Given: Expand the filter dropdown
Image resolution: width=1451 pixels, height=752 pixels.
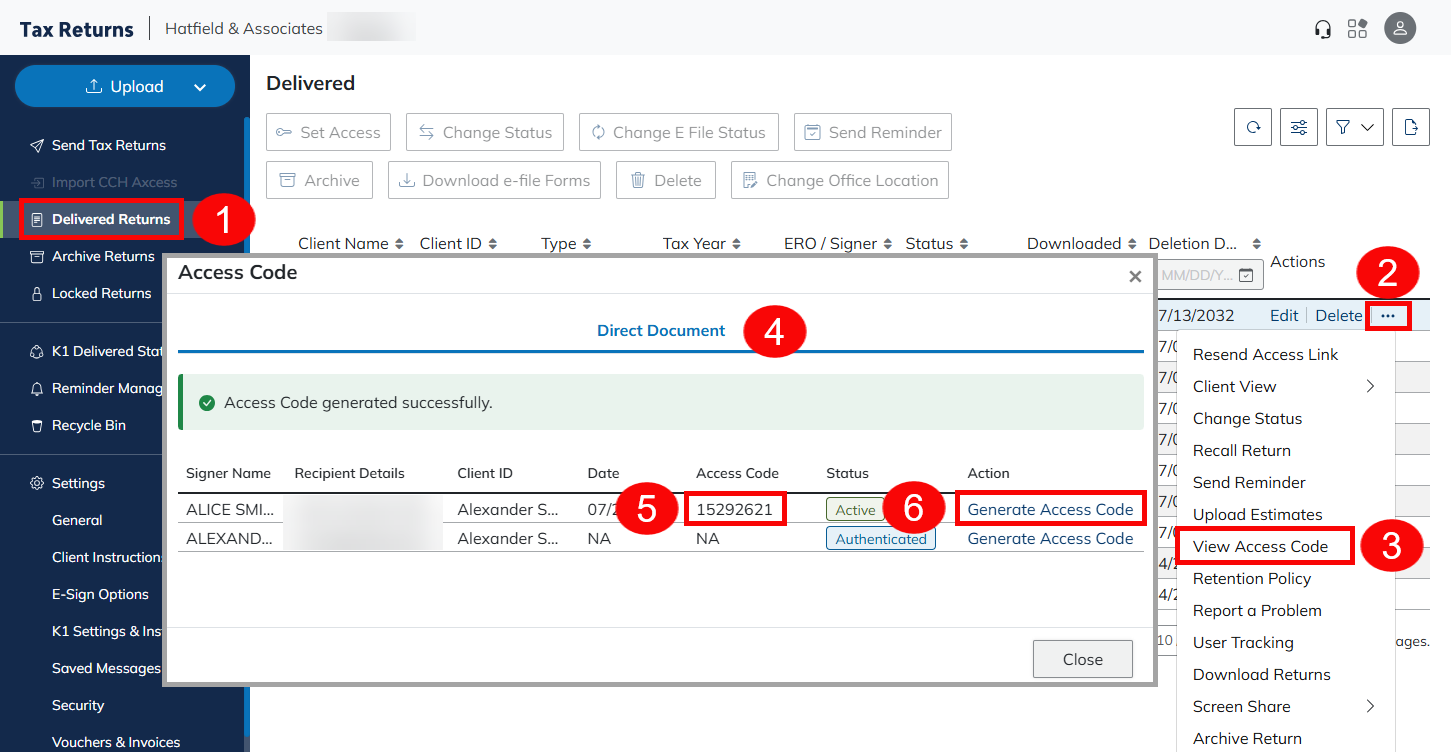Looking at the screenshot, I should pos(1354,127).
